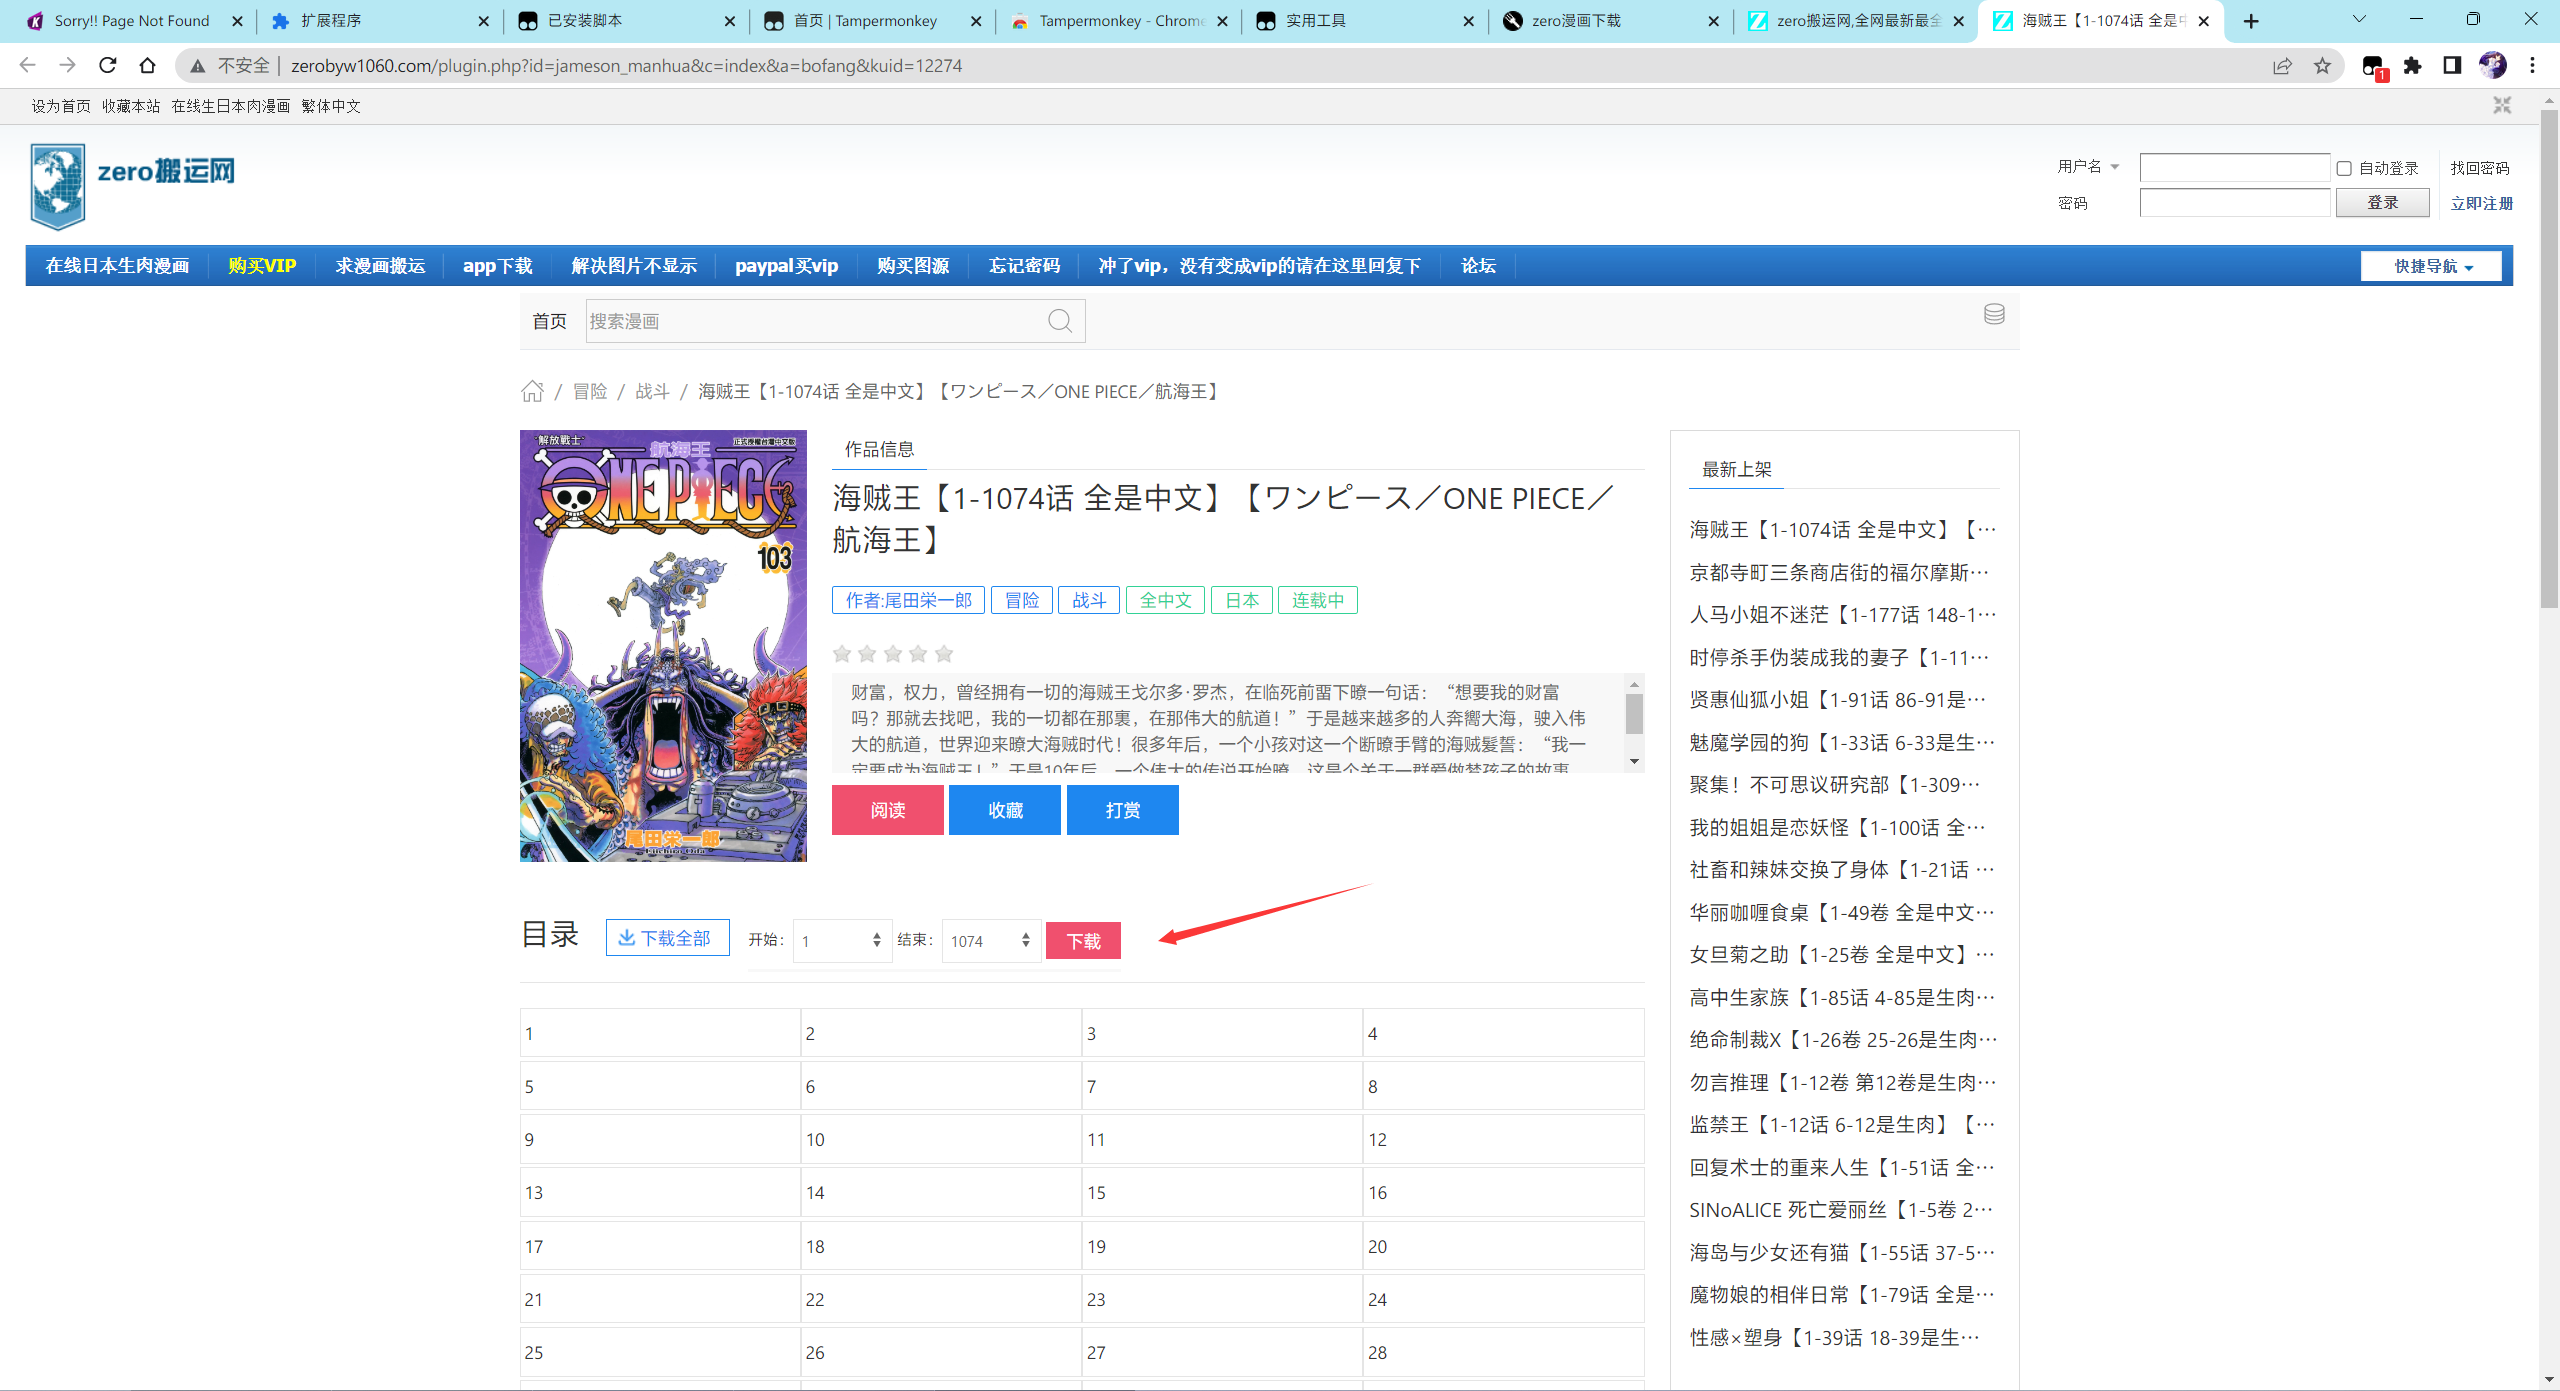Click the 打赏 button
This screenshot has height=1391, width=2560.
pyautogui.click(x=1122, y=810)
